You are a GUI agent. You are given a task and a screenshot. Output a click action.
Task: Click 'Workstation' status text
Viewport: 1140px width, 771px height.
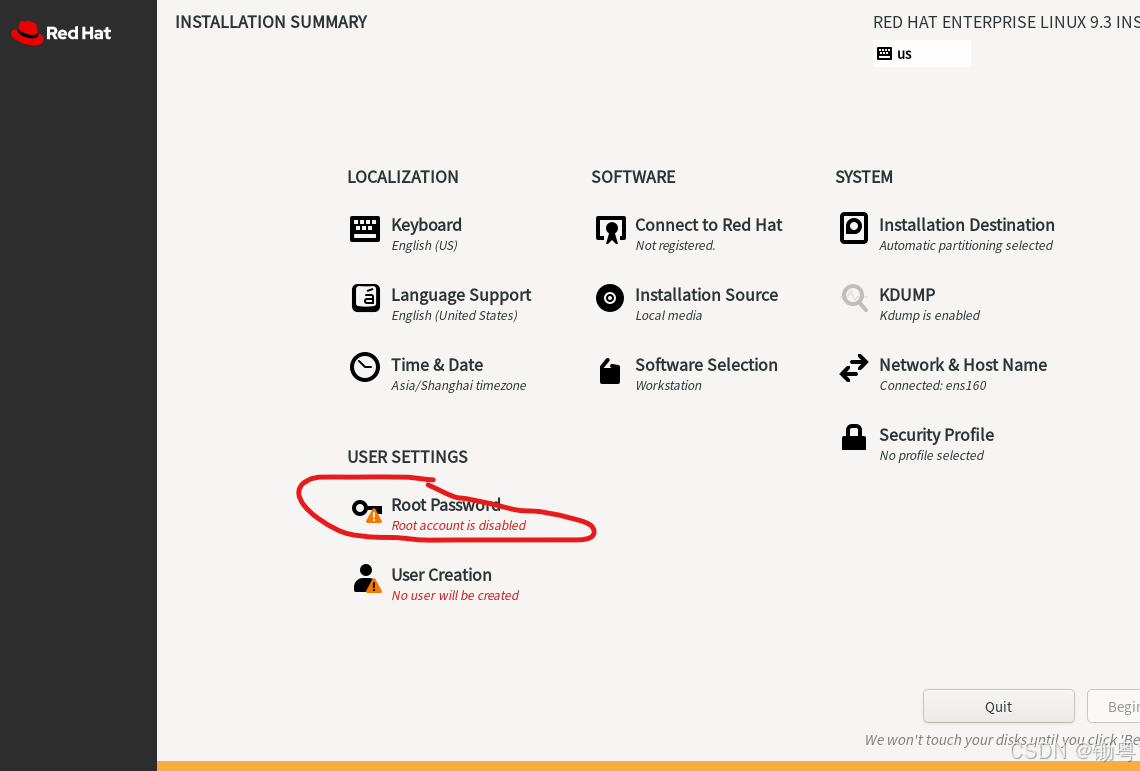(x=669, y=386)
